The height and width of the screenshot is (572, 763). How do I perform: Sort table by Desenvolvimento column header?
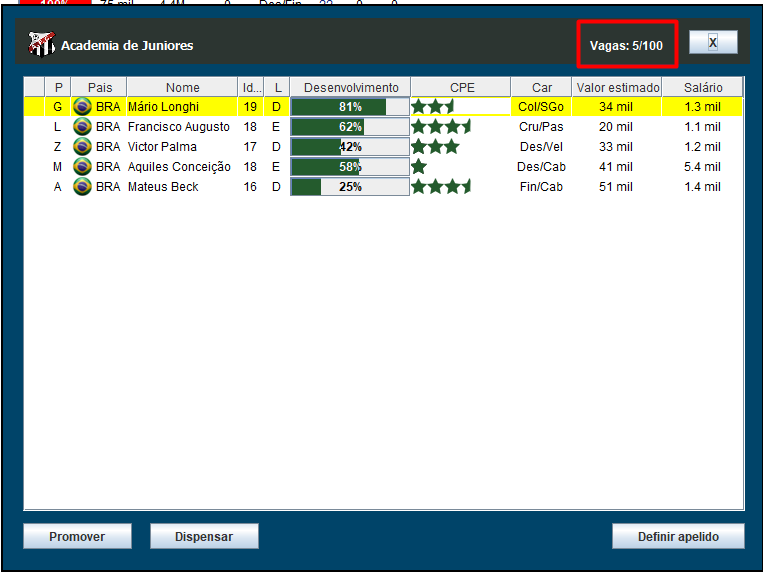[x=350, y=88]
